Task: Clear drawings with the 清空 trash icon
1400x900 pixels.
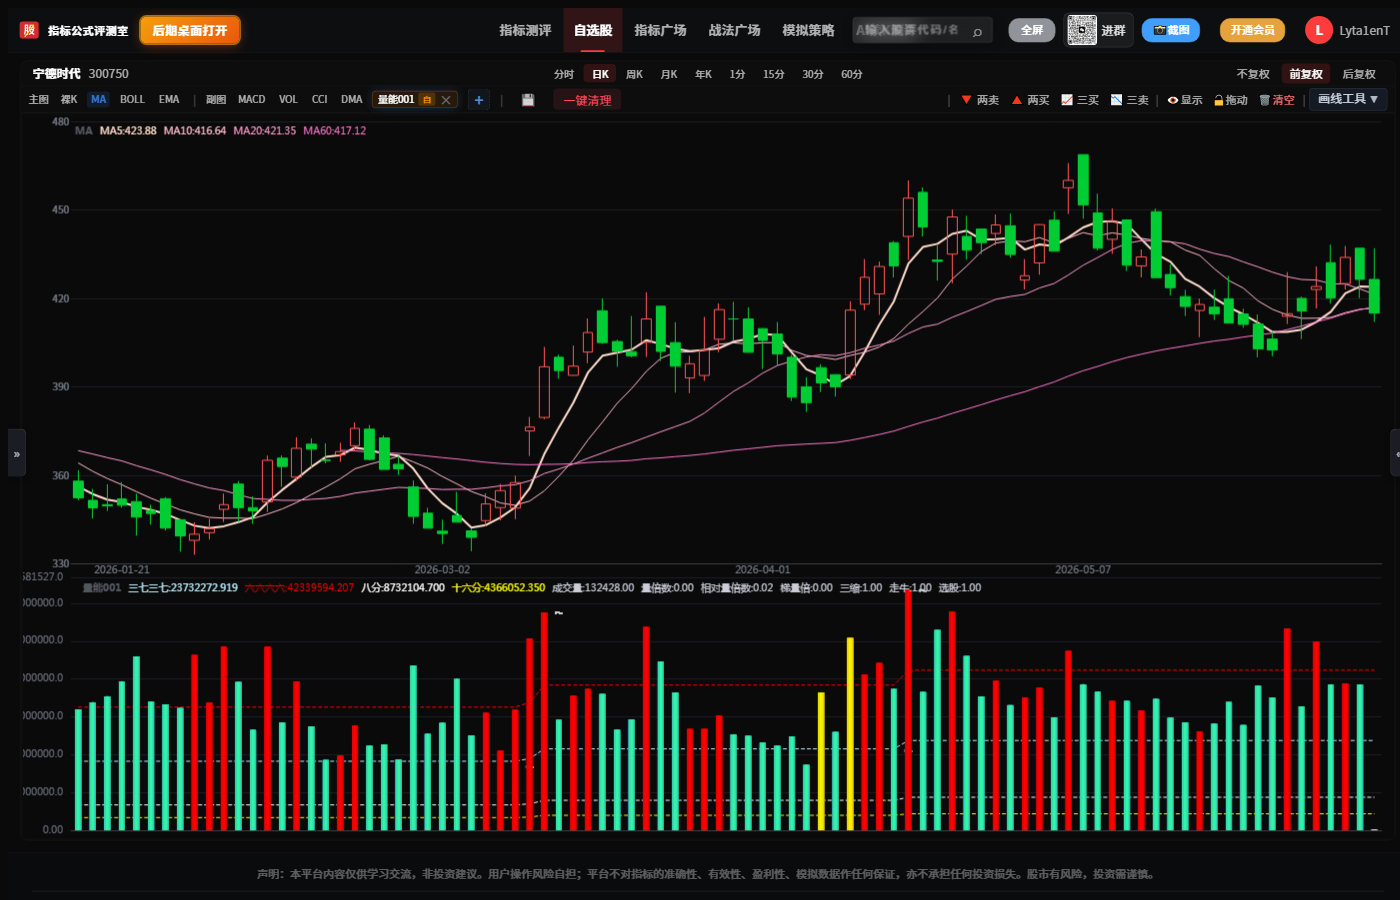Action: 1265,100
